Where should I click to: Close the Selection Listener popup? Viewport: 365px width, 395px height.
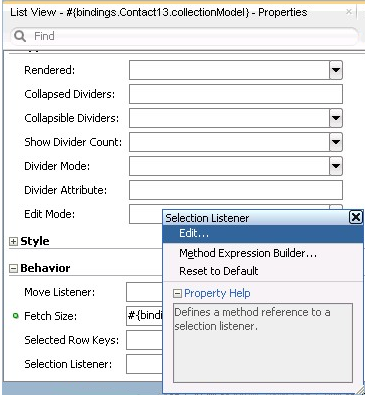356,217
